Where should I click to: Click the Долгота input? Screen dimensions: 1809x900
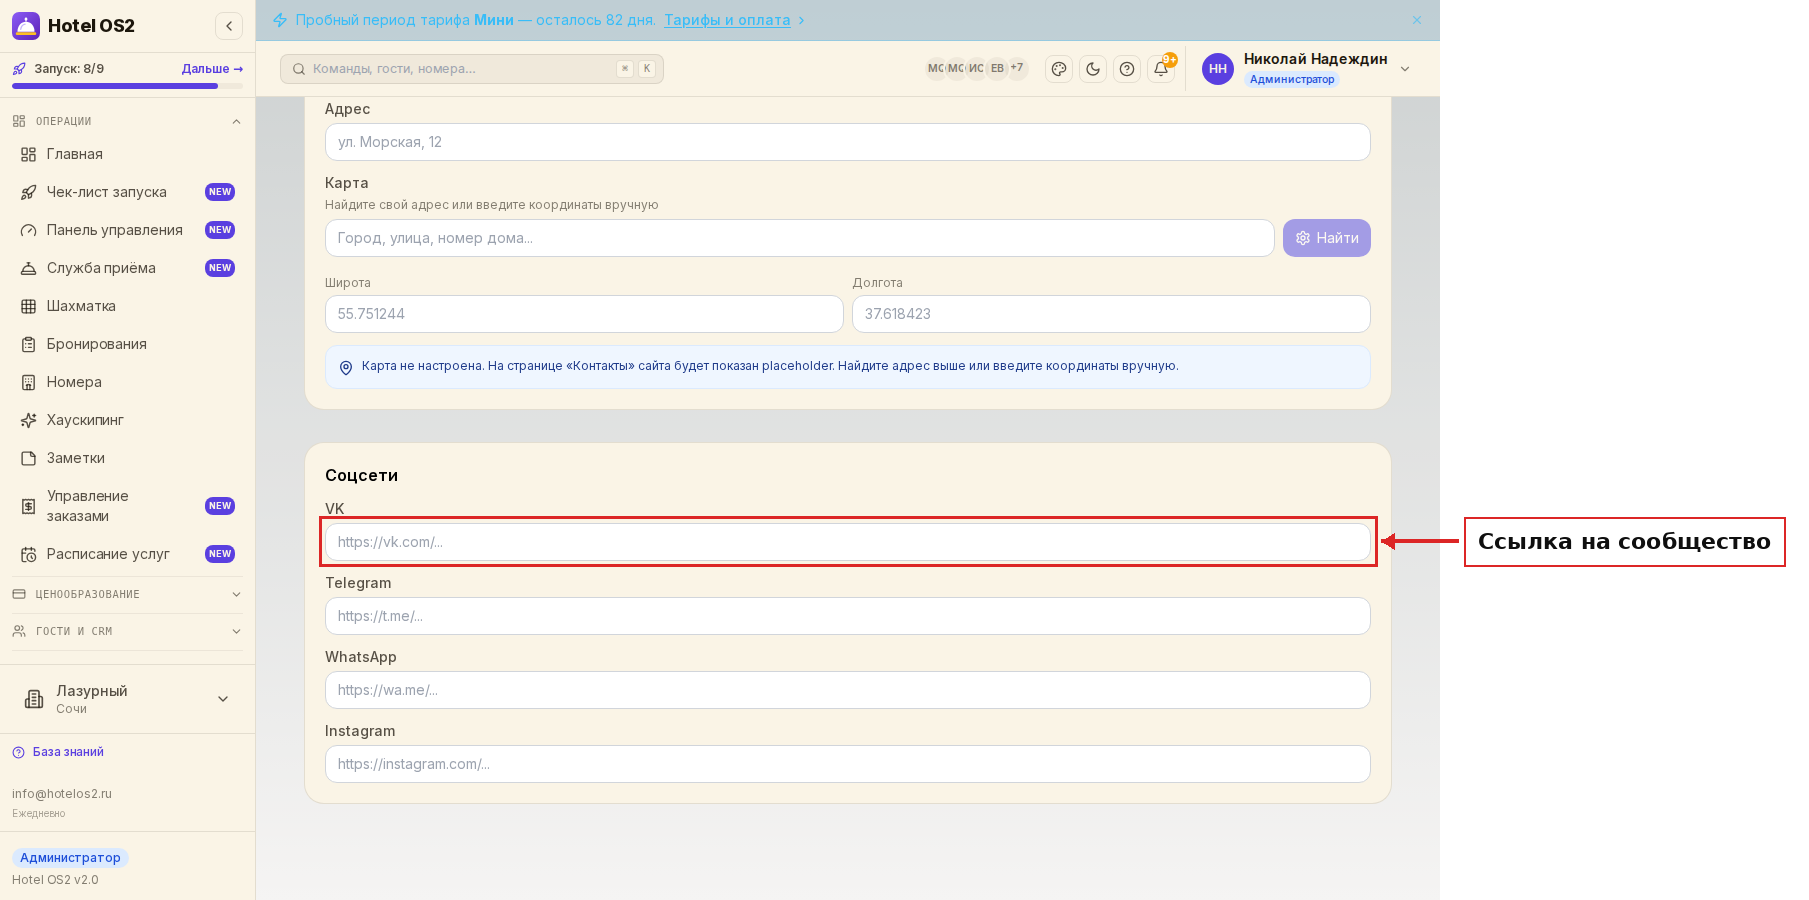click(x=1111, y=314)
